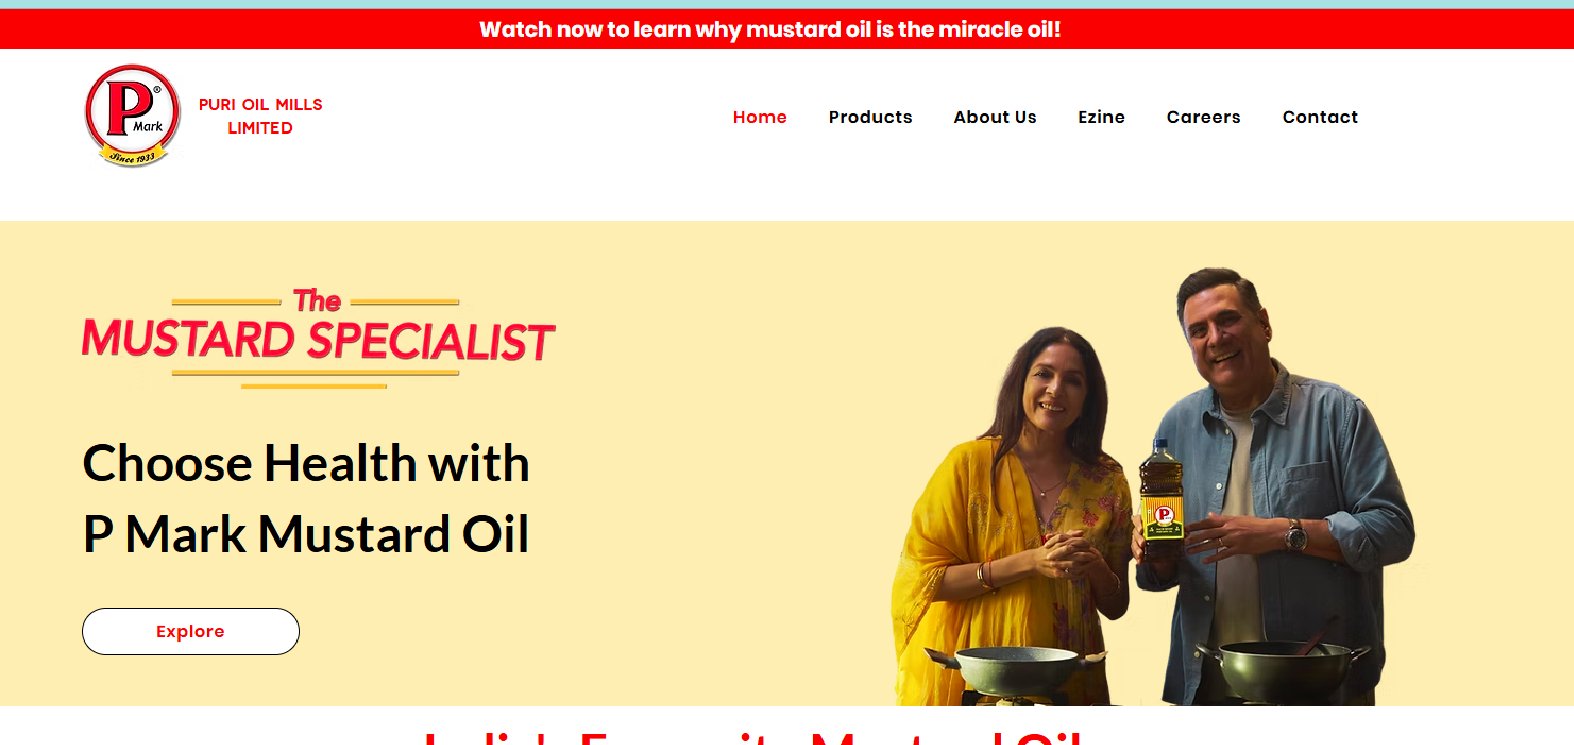Image resolution: width=1574 pixels, height=745 pixels.
Task: Click the woman in the yellow dress
Action: pos(1010,515)
